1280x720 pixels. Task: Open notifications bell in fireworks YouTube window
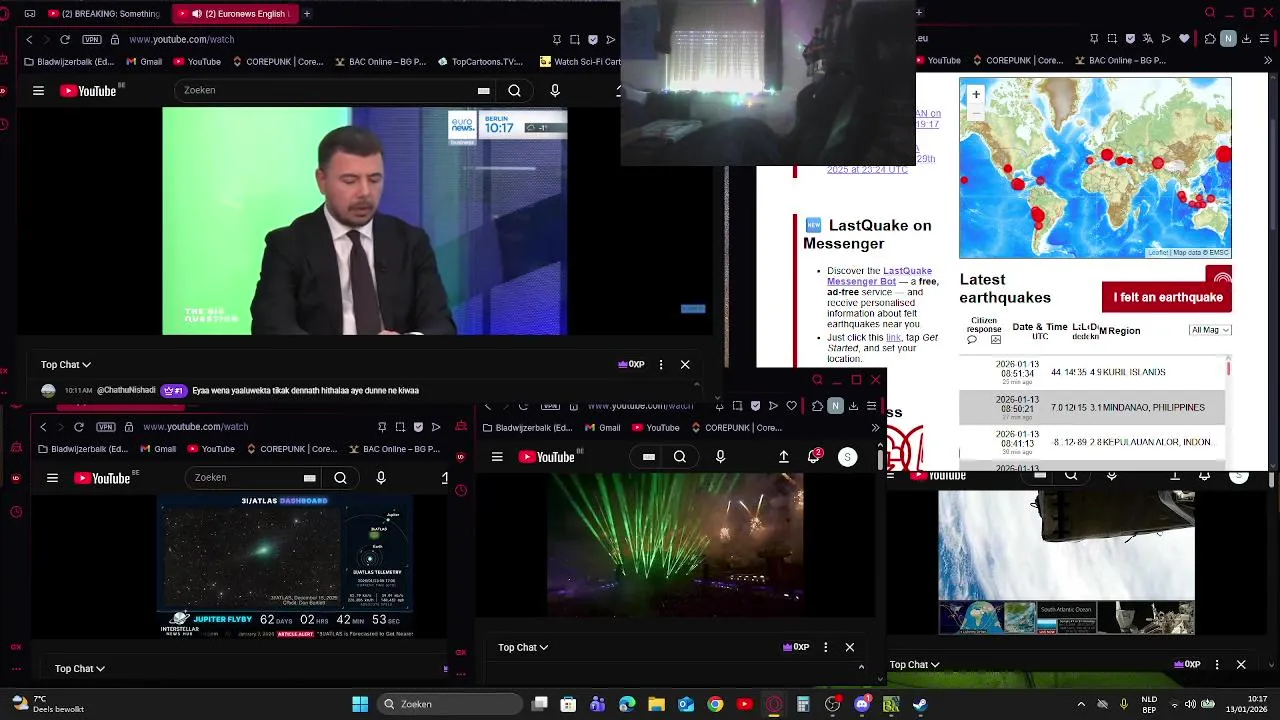pyautogui.click(x=814, y=456)
